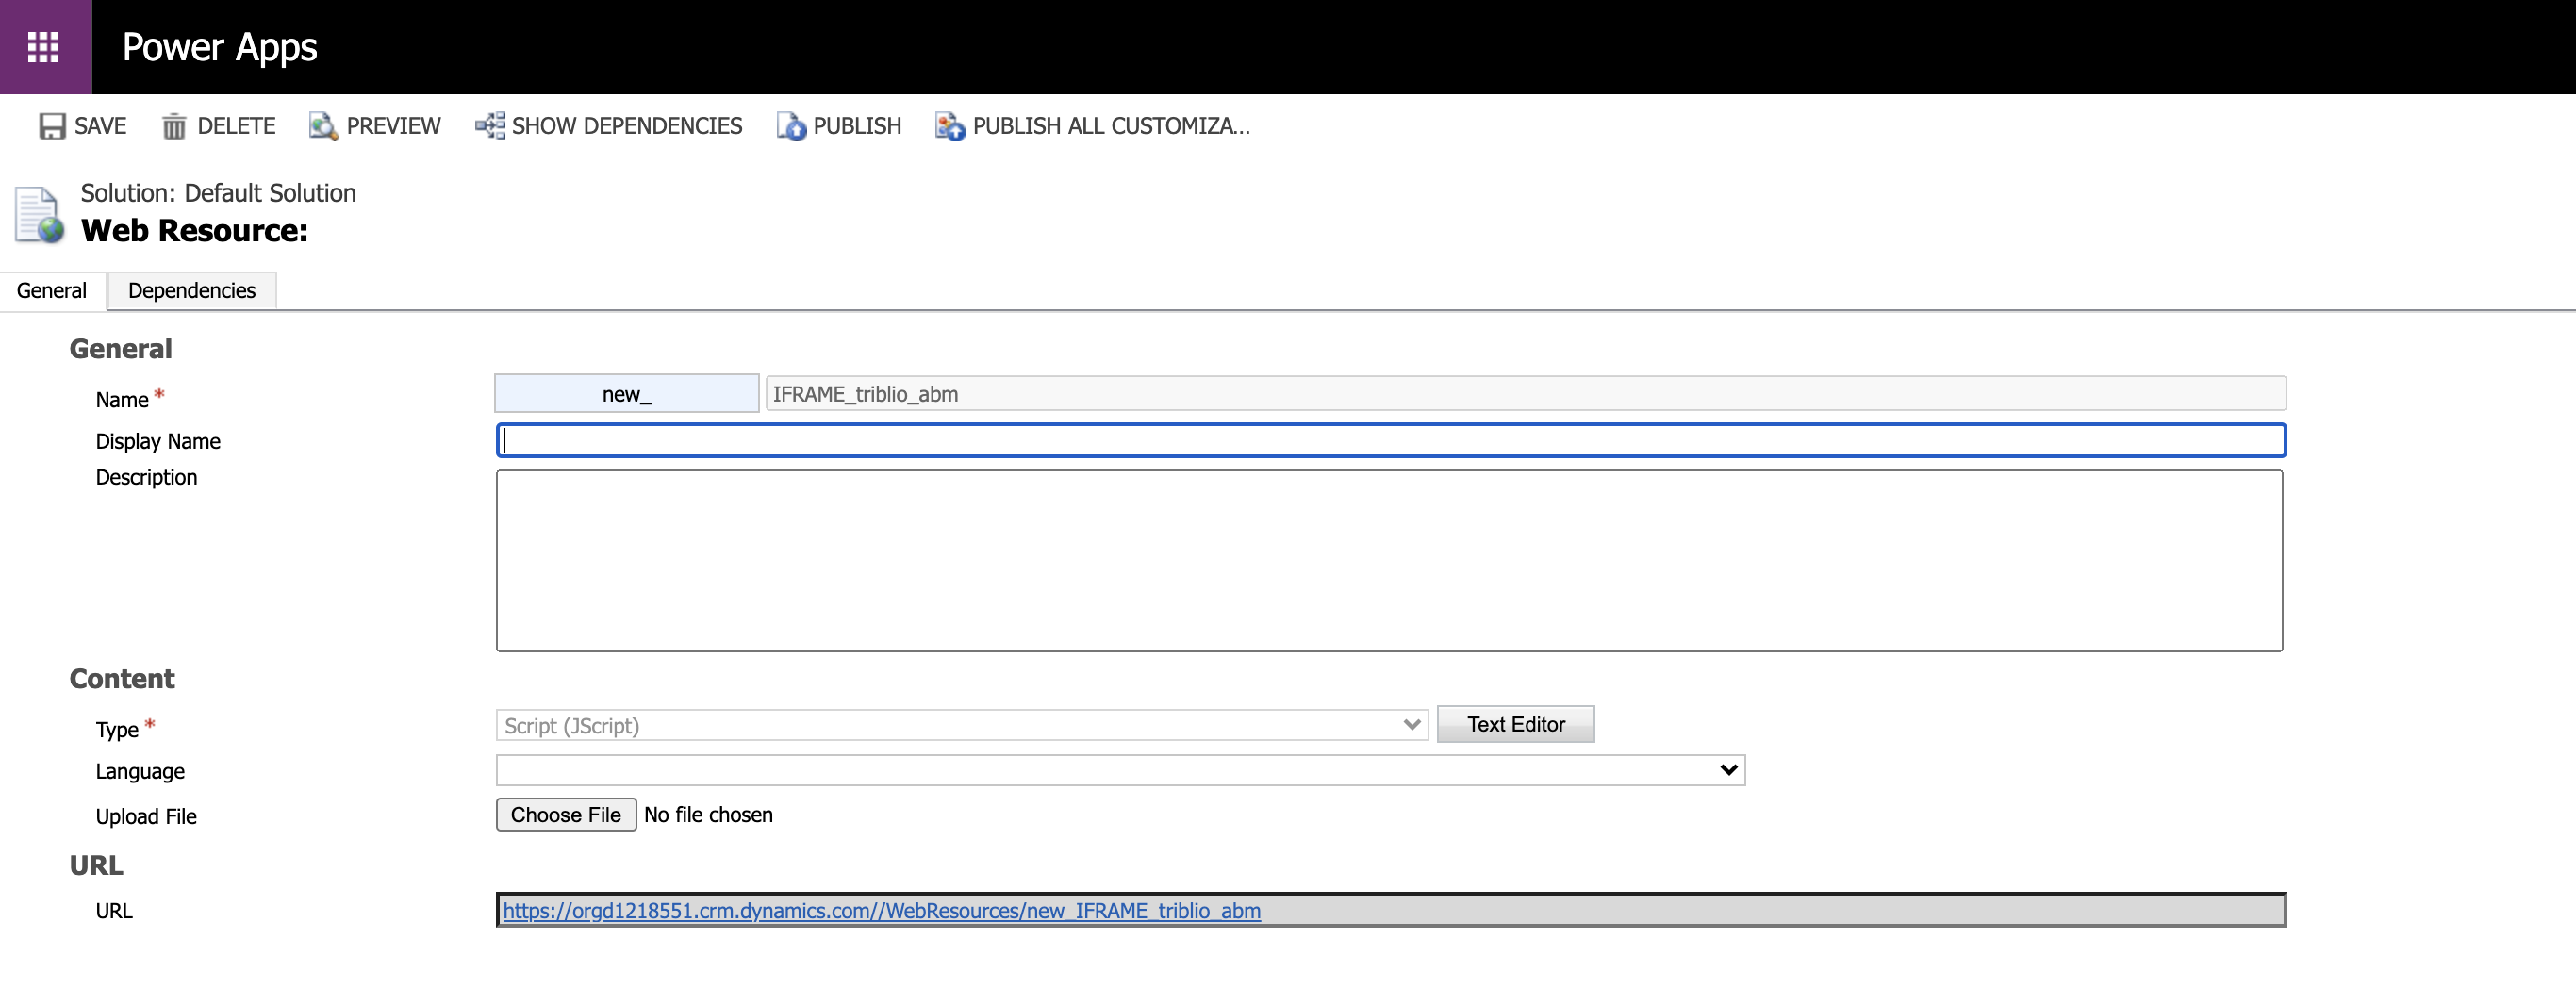This screenshot has height=988, width=2576.
Task: Click the 'General' section heading
Action: [x=121, y=348]
